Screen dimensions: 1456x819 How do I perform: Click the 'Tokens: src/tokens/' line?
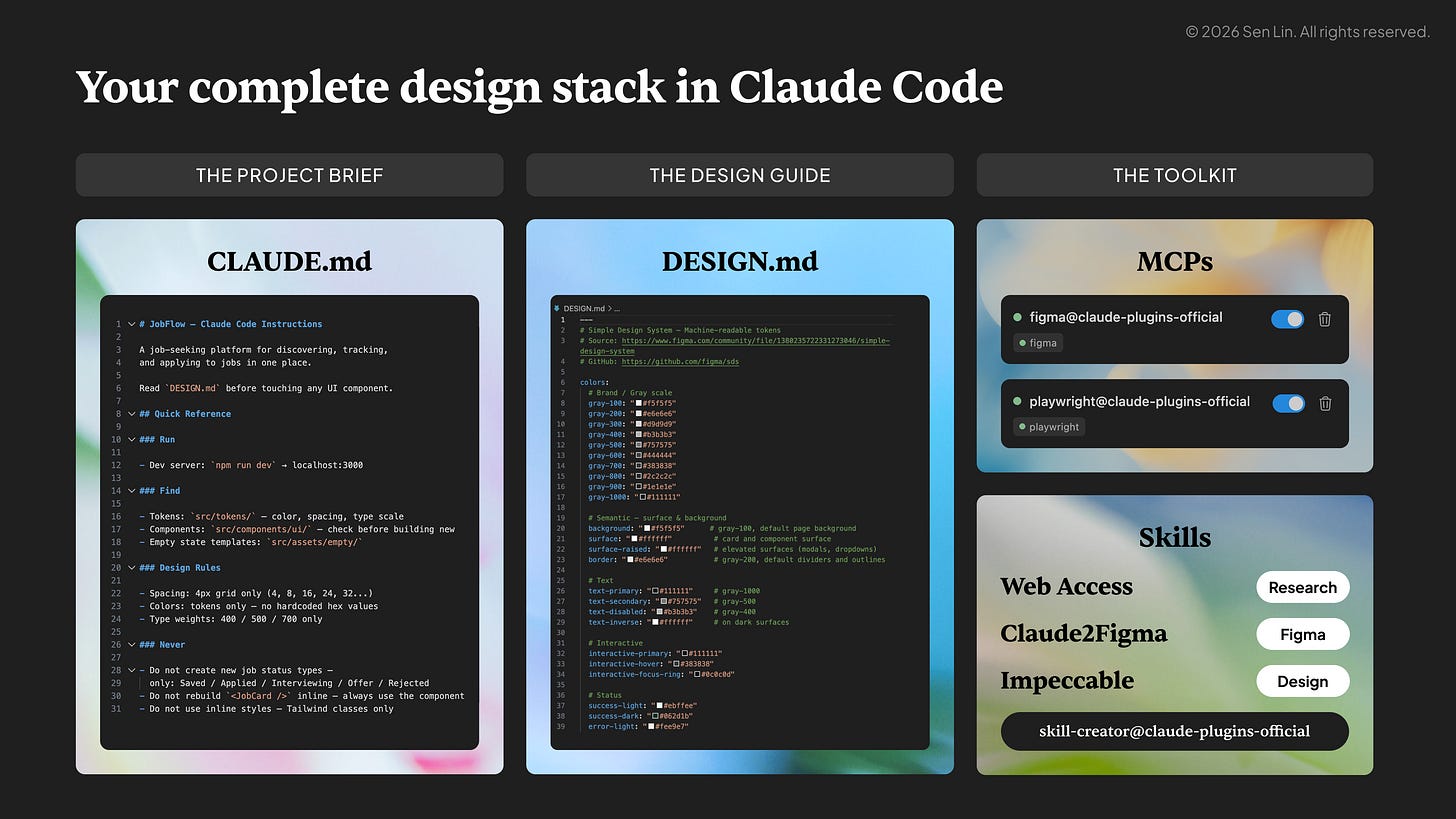click(272, 516)
